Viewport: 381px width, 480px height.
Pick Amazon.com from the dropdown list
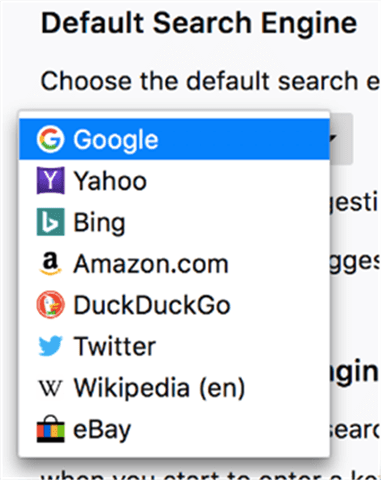pyautogui.click(x=174, y=264)
